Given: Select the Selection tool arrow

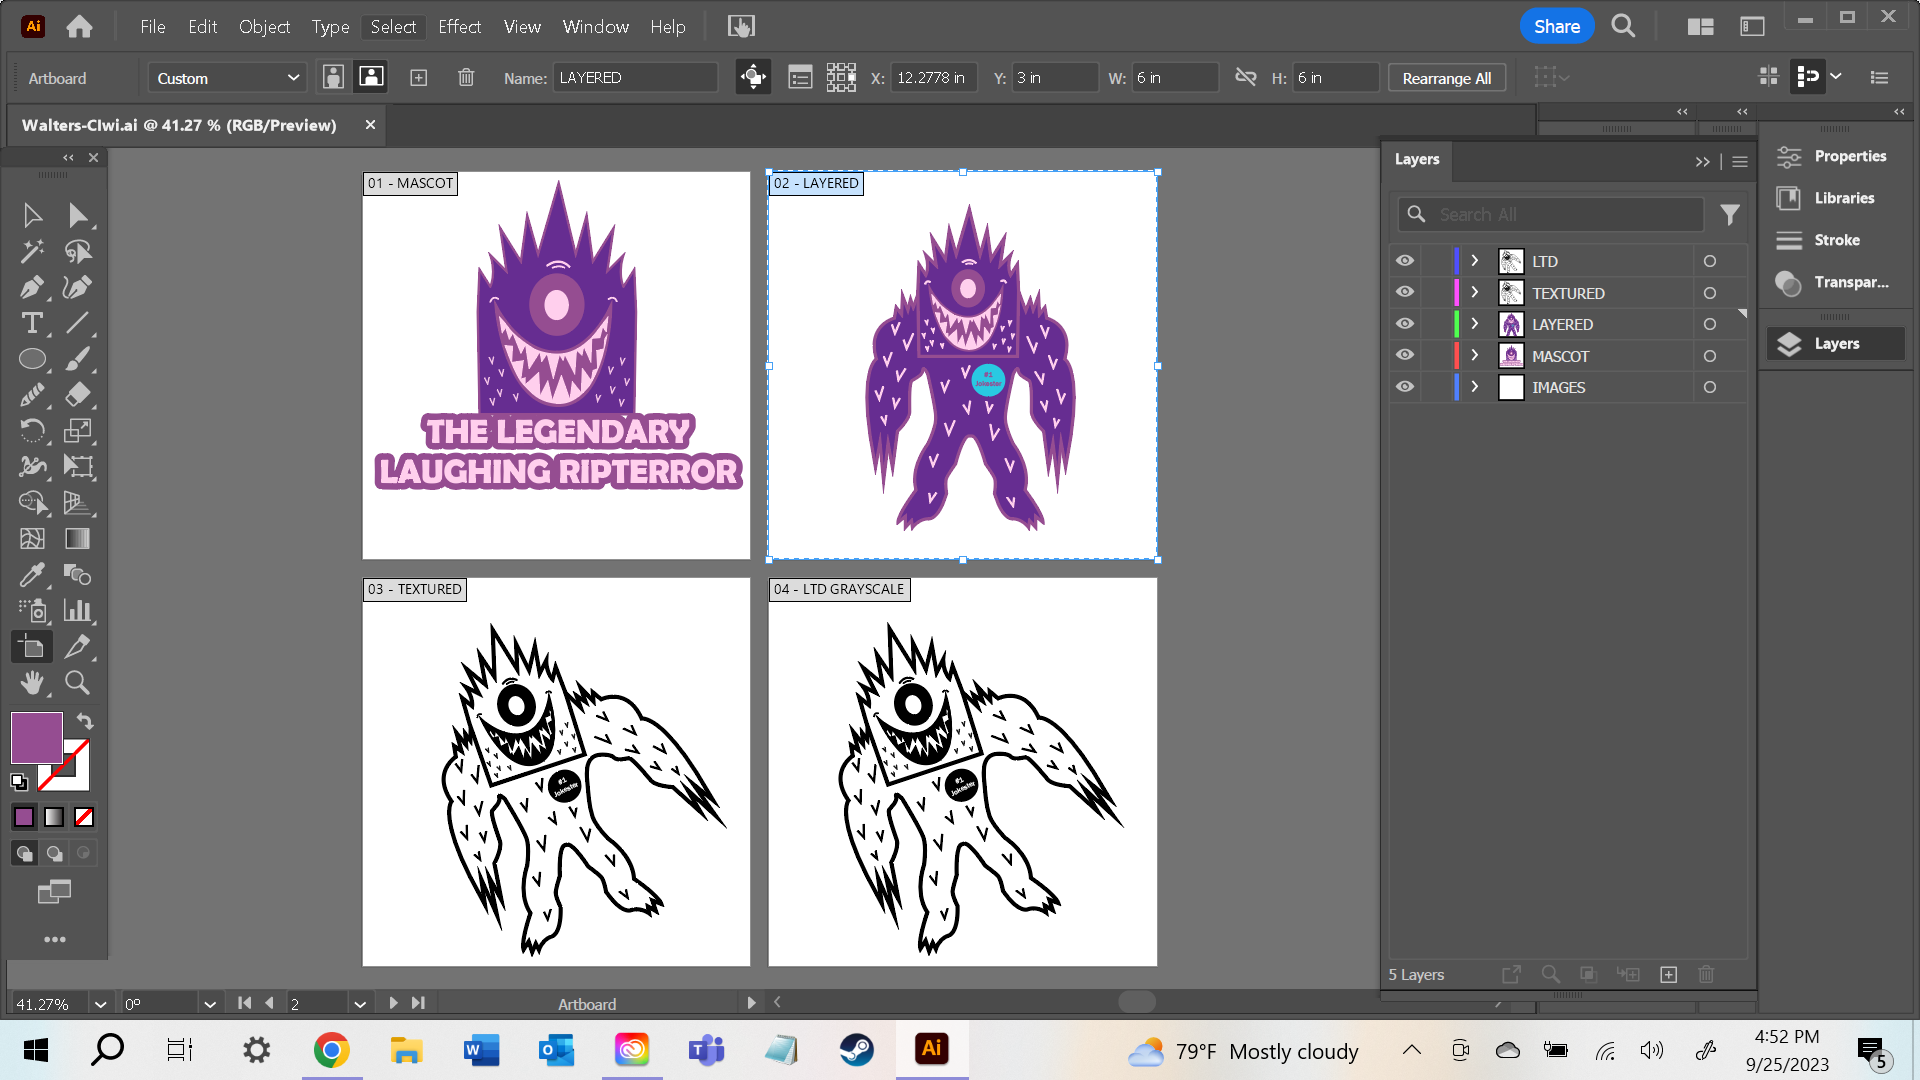Looking at the screenshot, I should [32, 215].
